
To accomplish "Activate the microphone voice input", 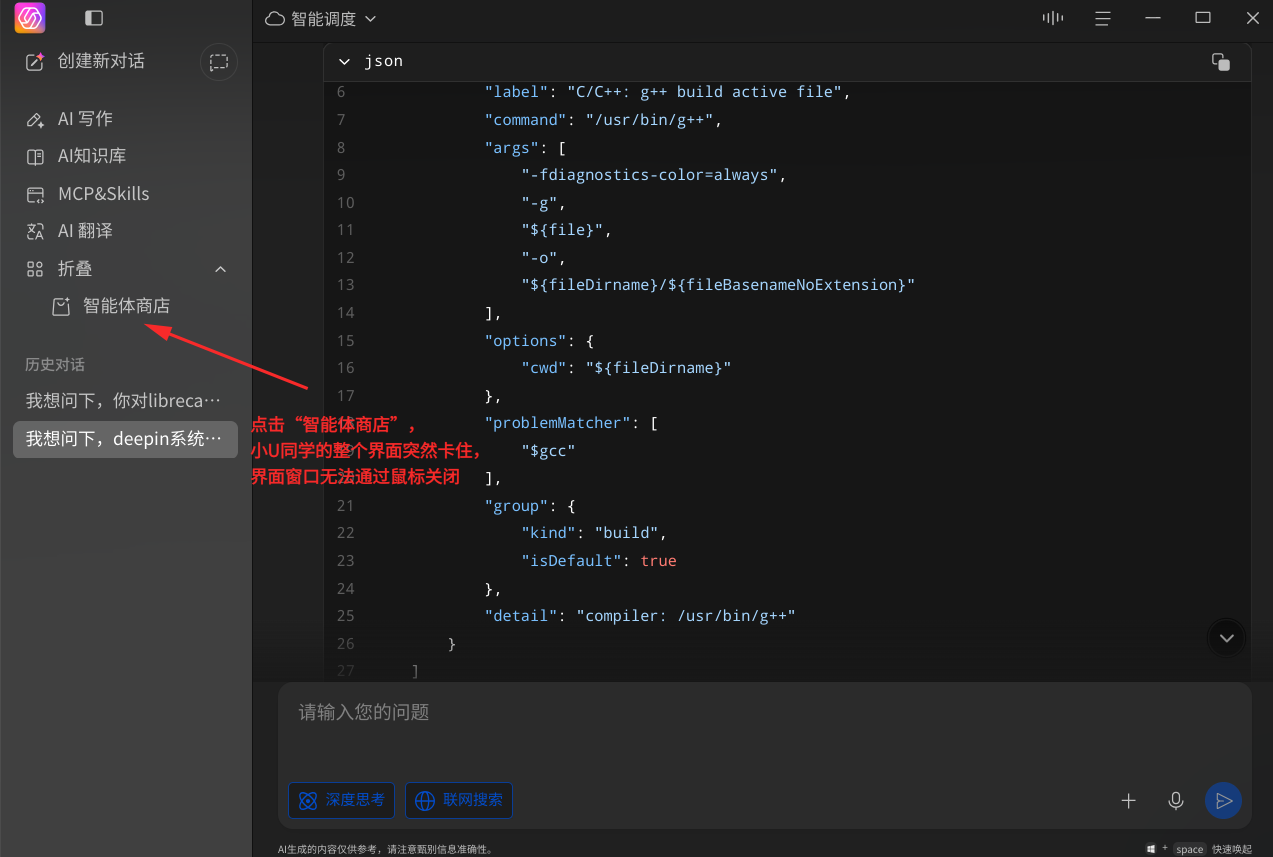I will pos(1176,800).
